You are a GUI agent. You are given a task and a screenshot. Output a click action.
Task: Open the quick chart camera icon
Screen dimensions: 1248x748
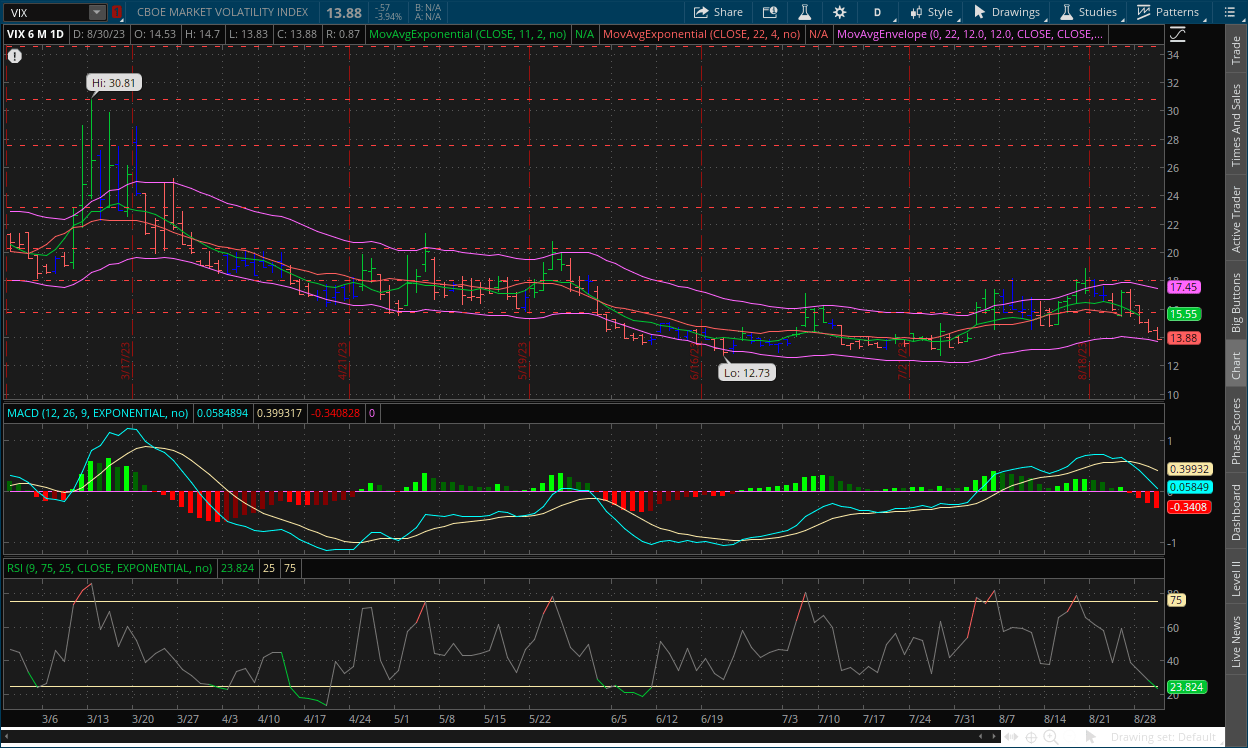769,12
